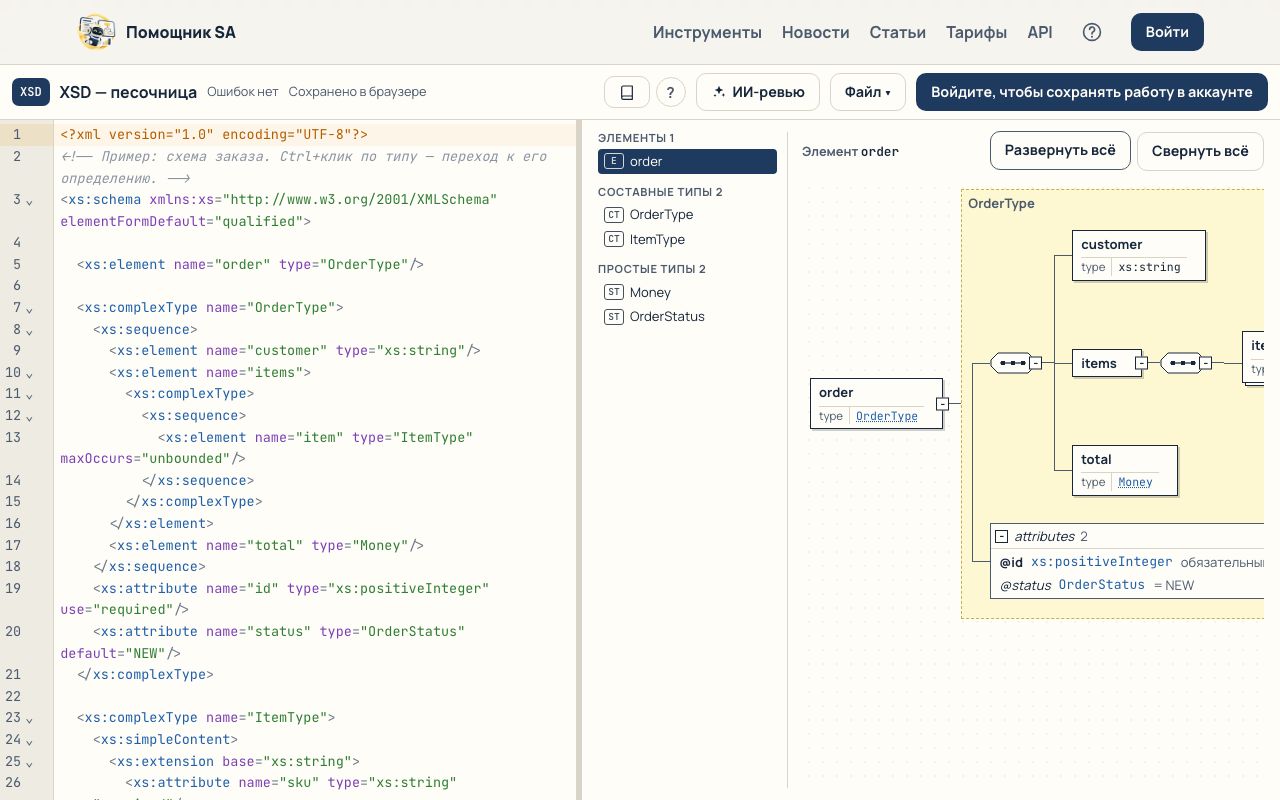Select the order element in the list

coord(687,161)
